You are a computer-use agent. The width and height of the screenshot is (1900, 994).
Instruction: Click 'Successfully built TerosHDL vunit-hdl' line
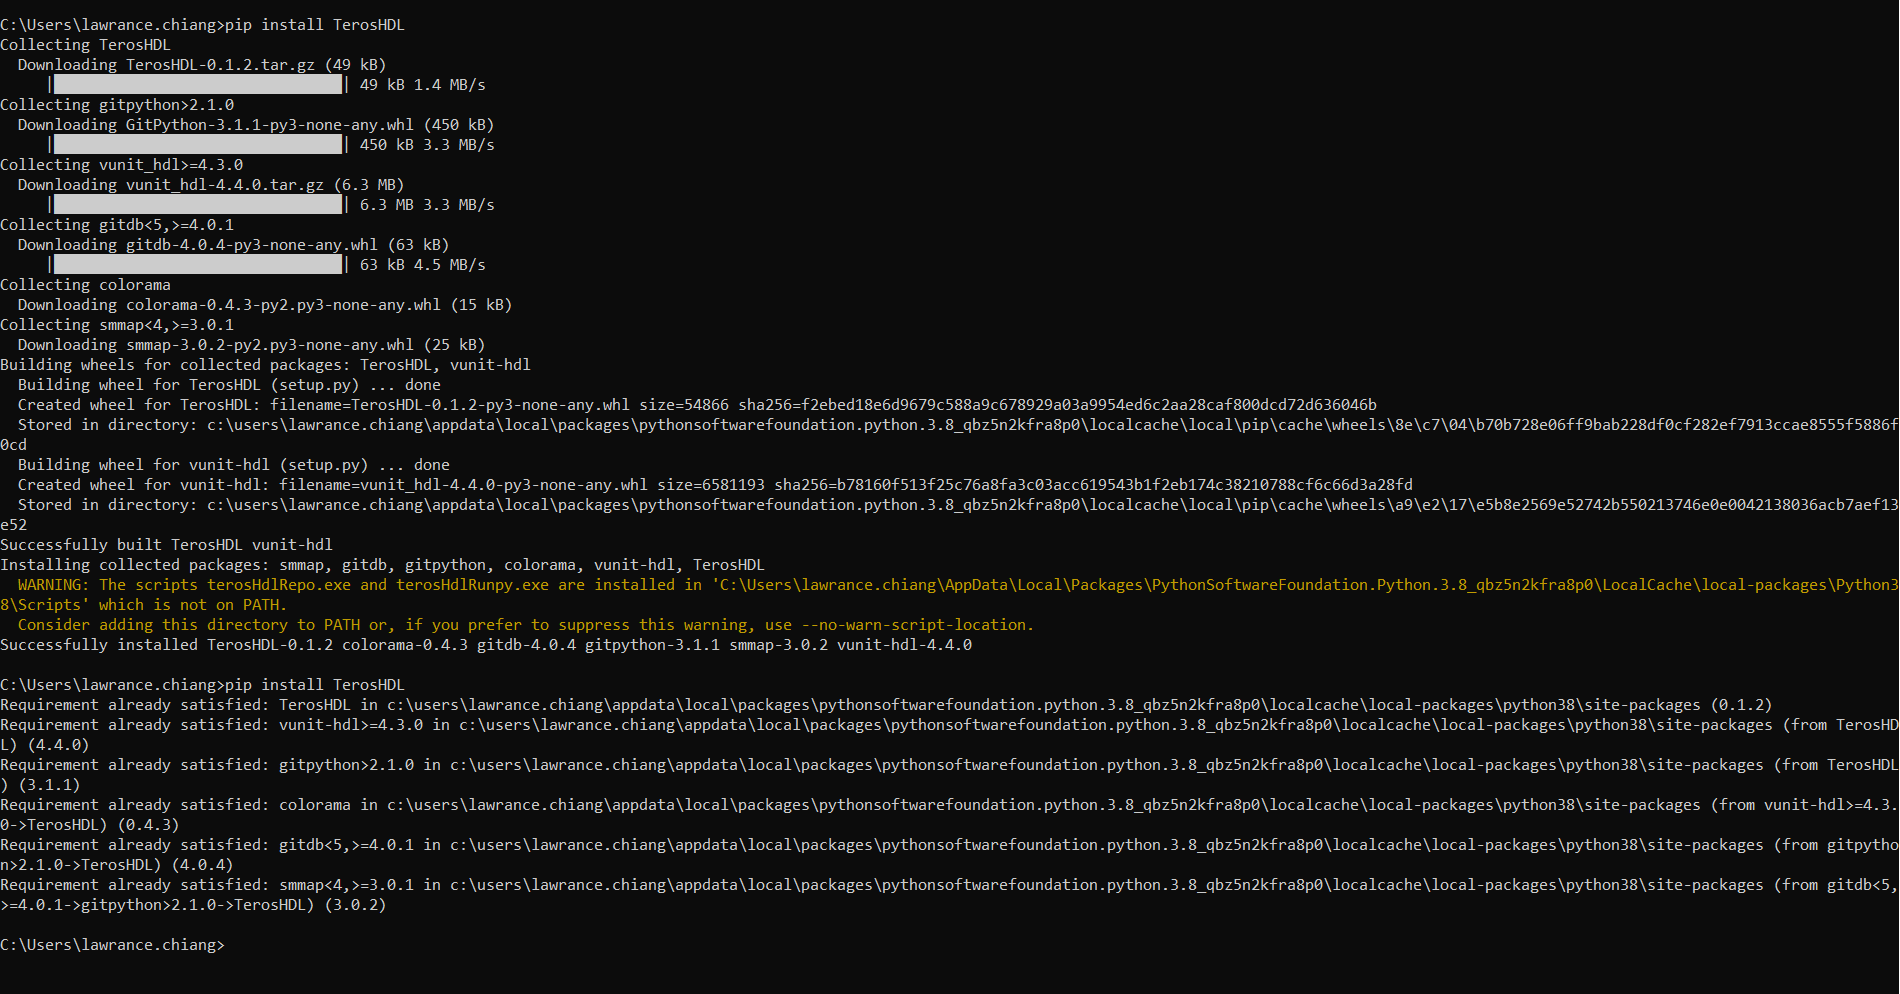coord(166,545)
